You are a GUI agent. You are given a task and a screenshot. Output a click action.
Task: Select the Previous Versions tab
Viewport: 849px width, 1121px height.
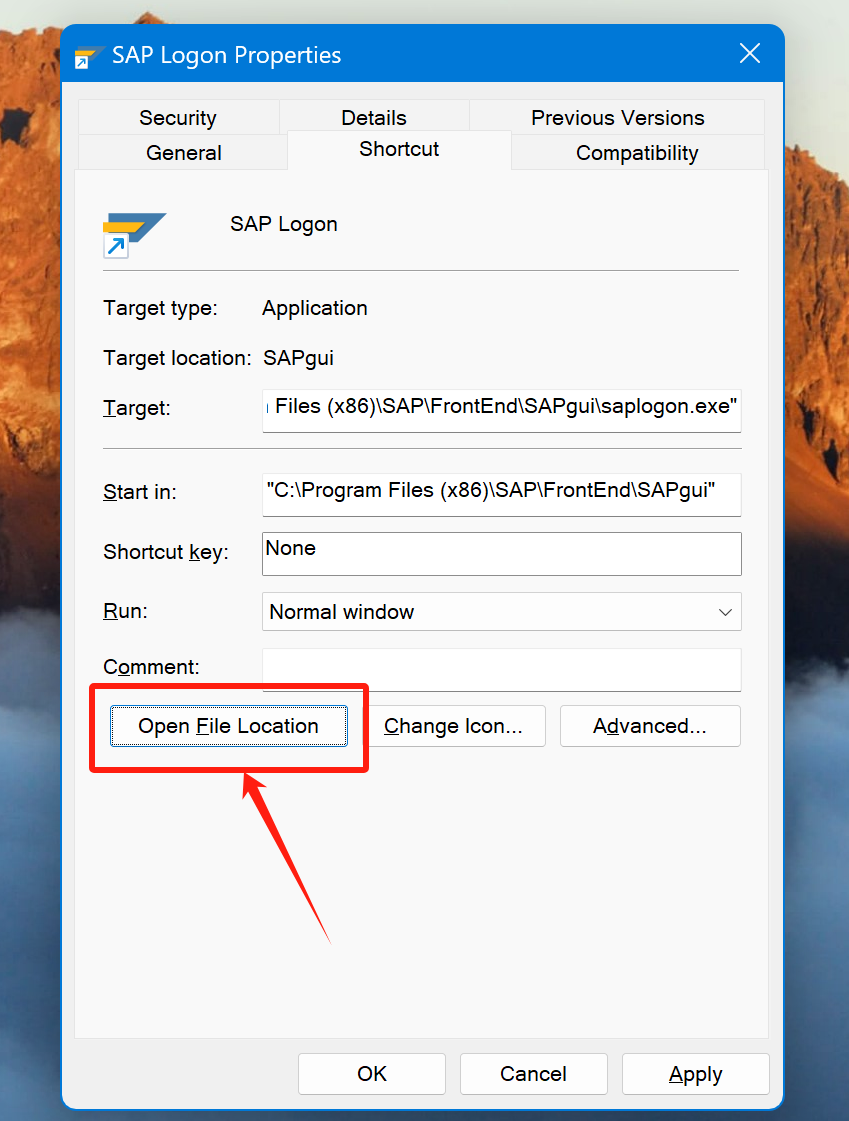point(617,117)
